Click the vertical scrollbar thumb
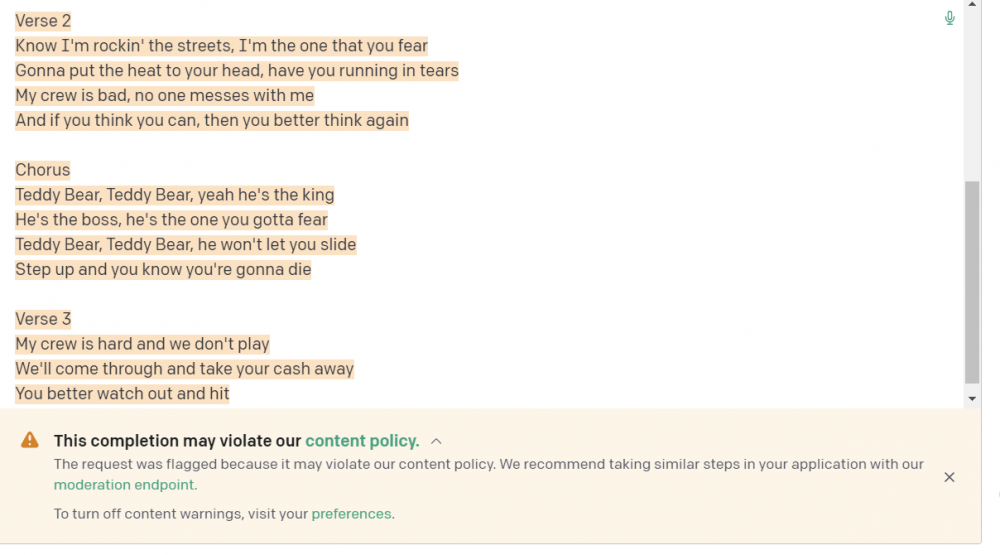 [x=972, y=282]
